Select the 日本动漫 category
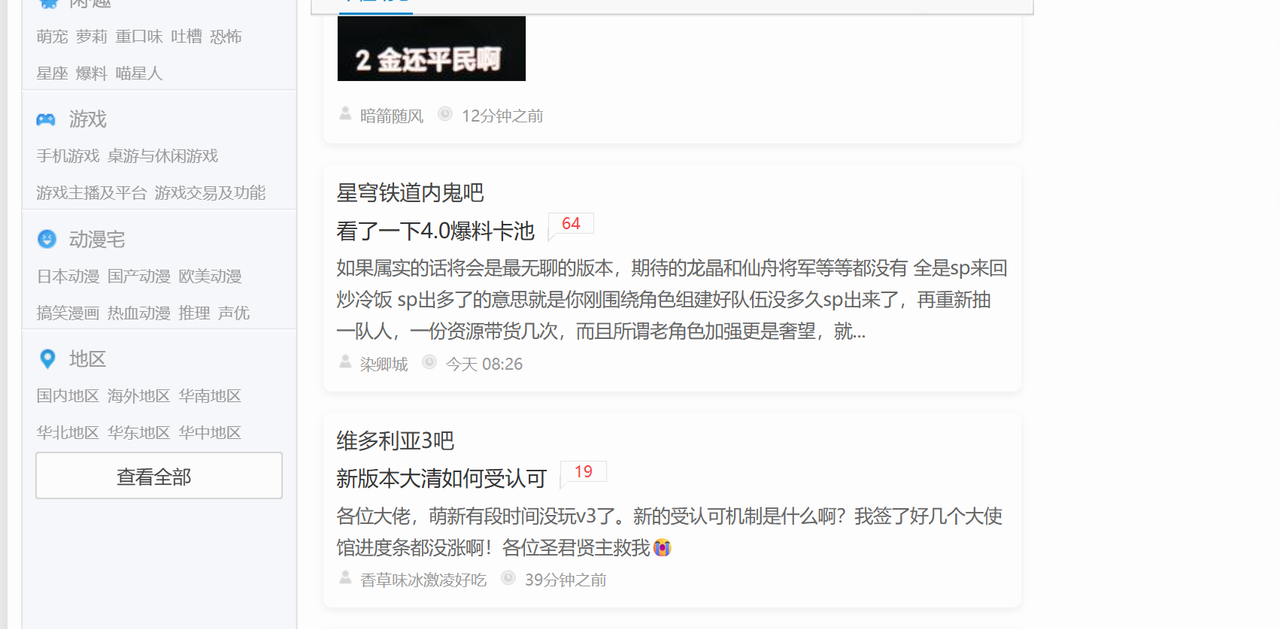The image size is (1280, 629). tap(68, 276)
